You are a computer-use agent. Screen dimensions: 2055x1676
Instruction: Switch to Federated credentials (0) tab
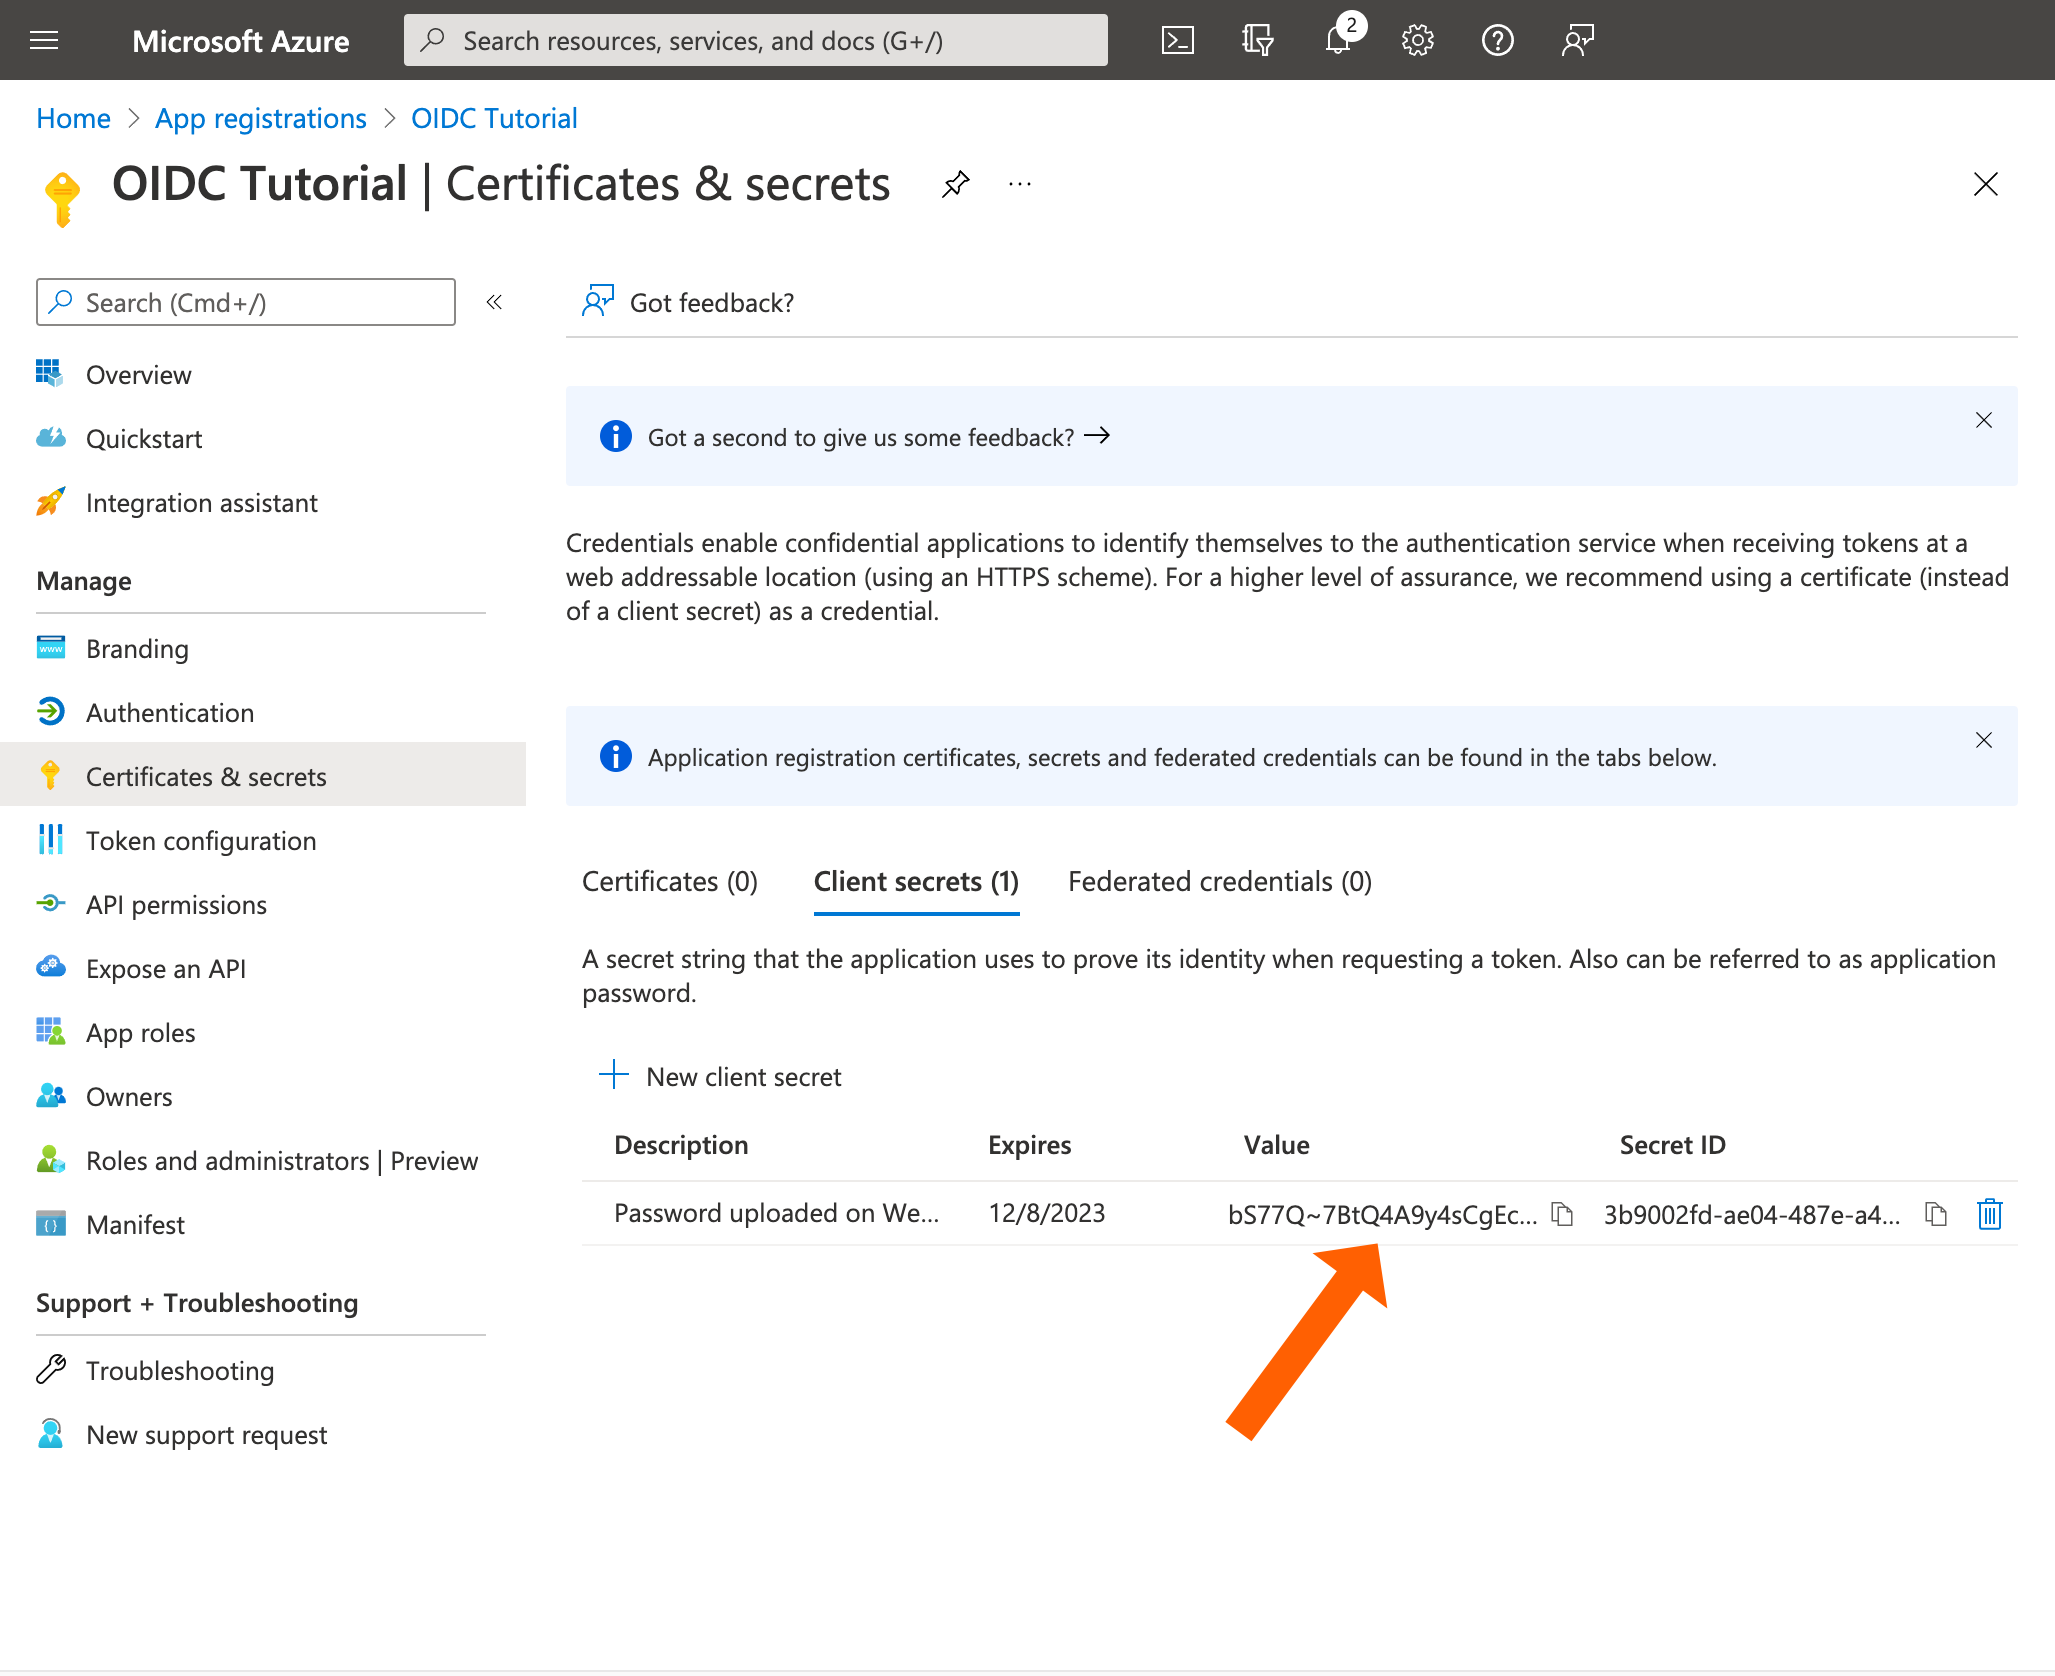(1219, 881)
